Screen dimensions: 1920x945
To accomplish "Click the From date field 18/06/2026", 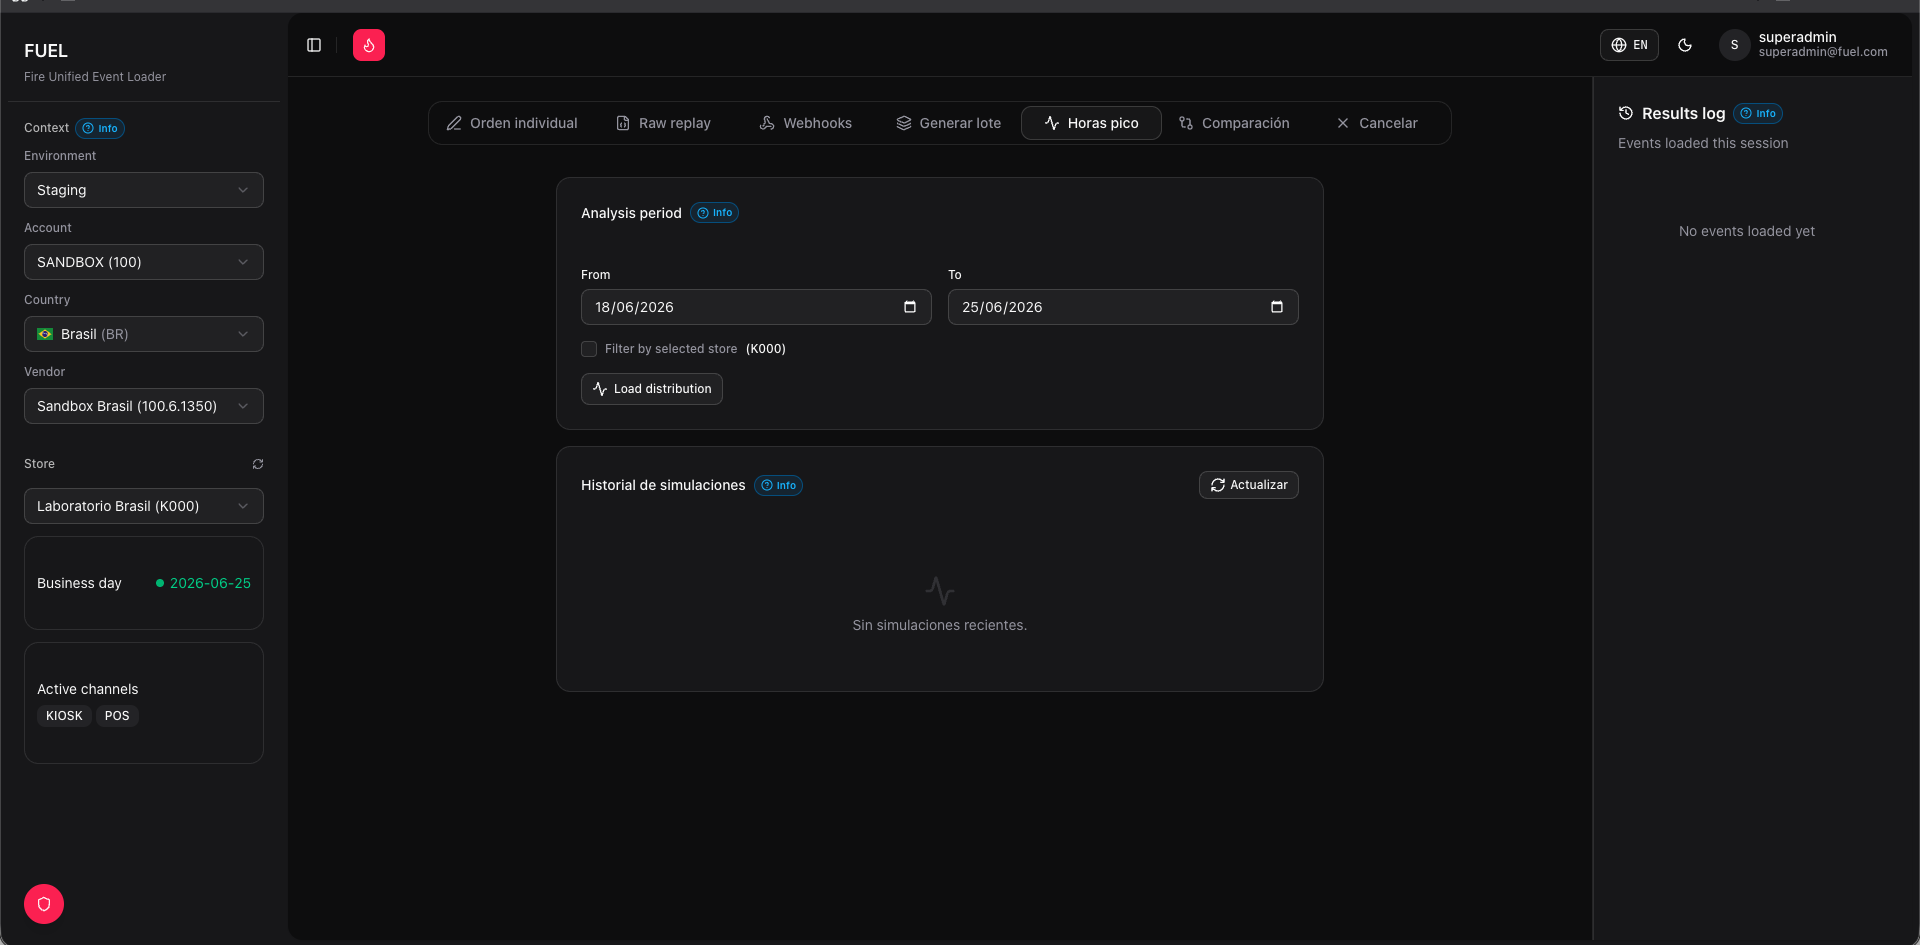I will tap(756, 307).
